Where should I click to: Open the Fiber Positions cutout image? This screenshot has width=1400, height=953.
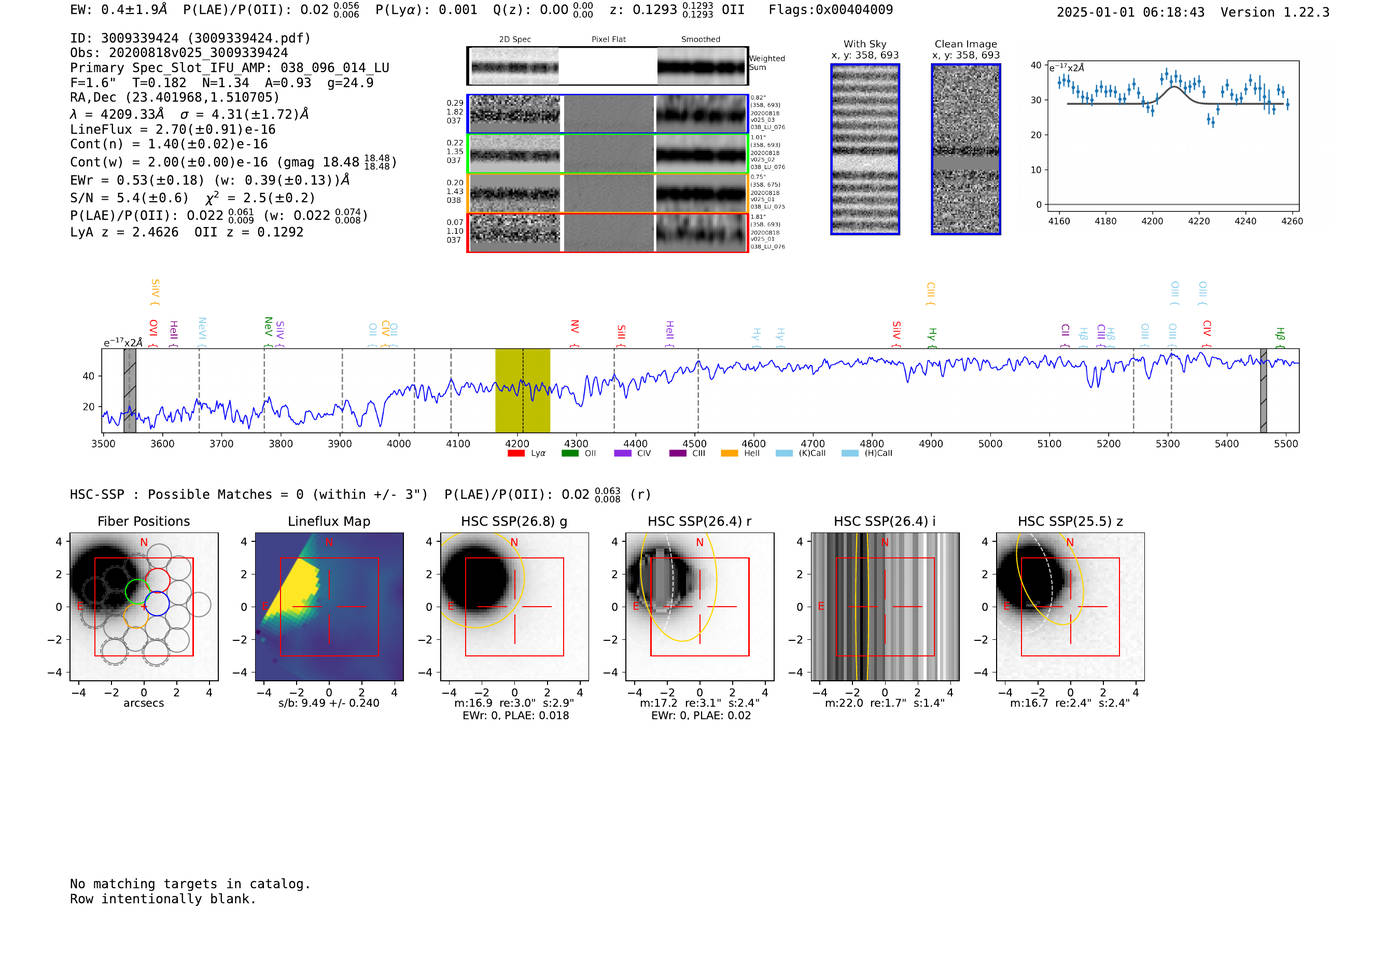point(144,607)
